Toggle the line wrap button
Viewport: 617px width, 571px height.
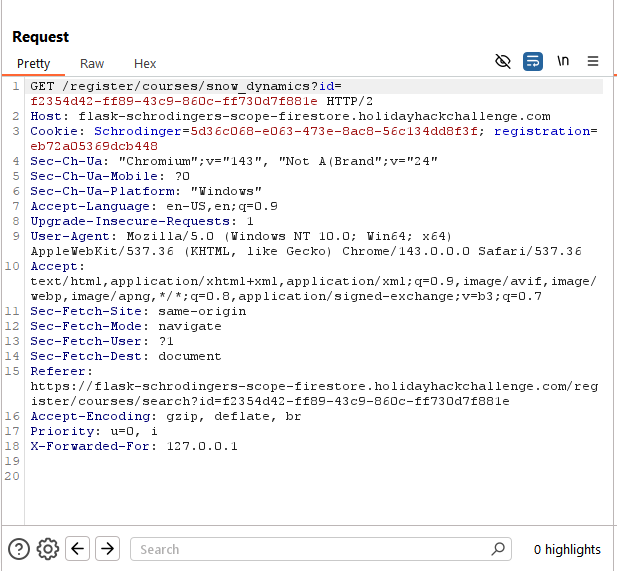coord(533,61)
